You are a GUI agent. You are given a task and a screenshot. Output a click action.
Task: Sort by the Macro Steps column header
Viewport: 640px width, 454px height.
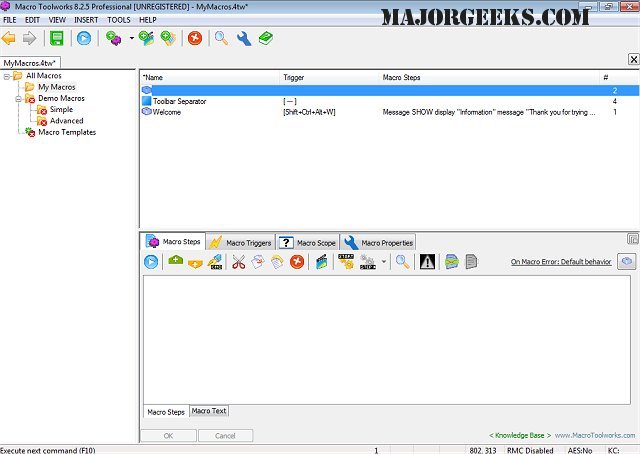coord(489,78)
